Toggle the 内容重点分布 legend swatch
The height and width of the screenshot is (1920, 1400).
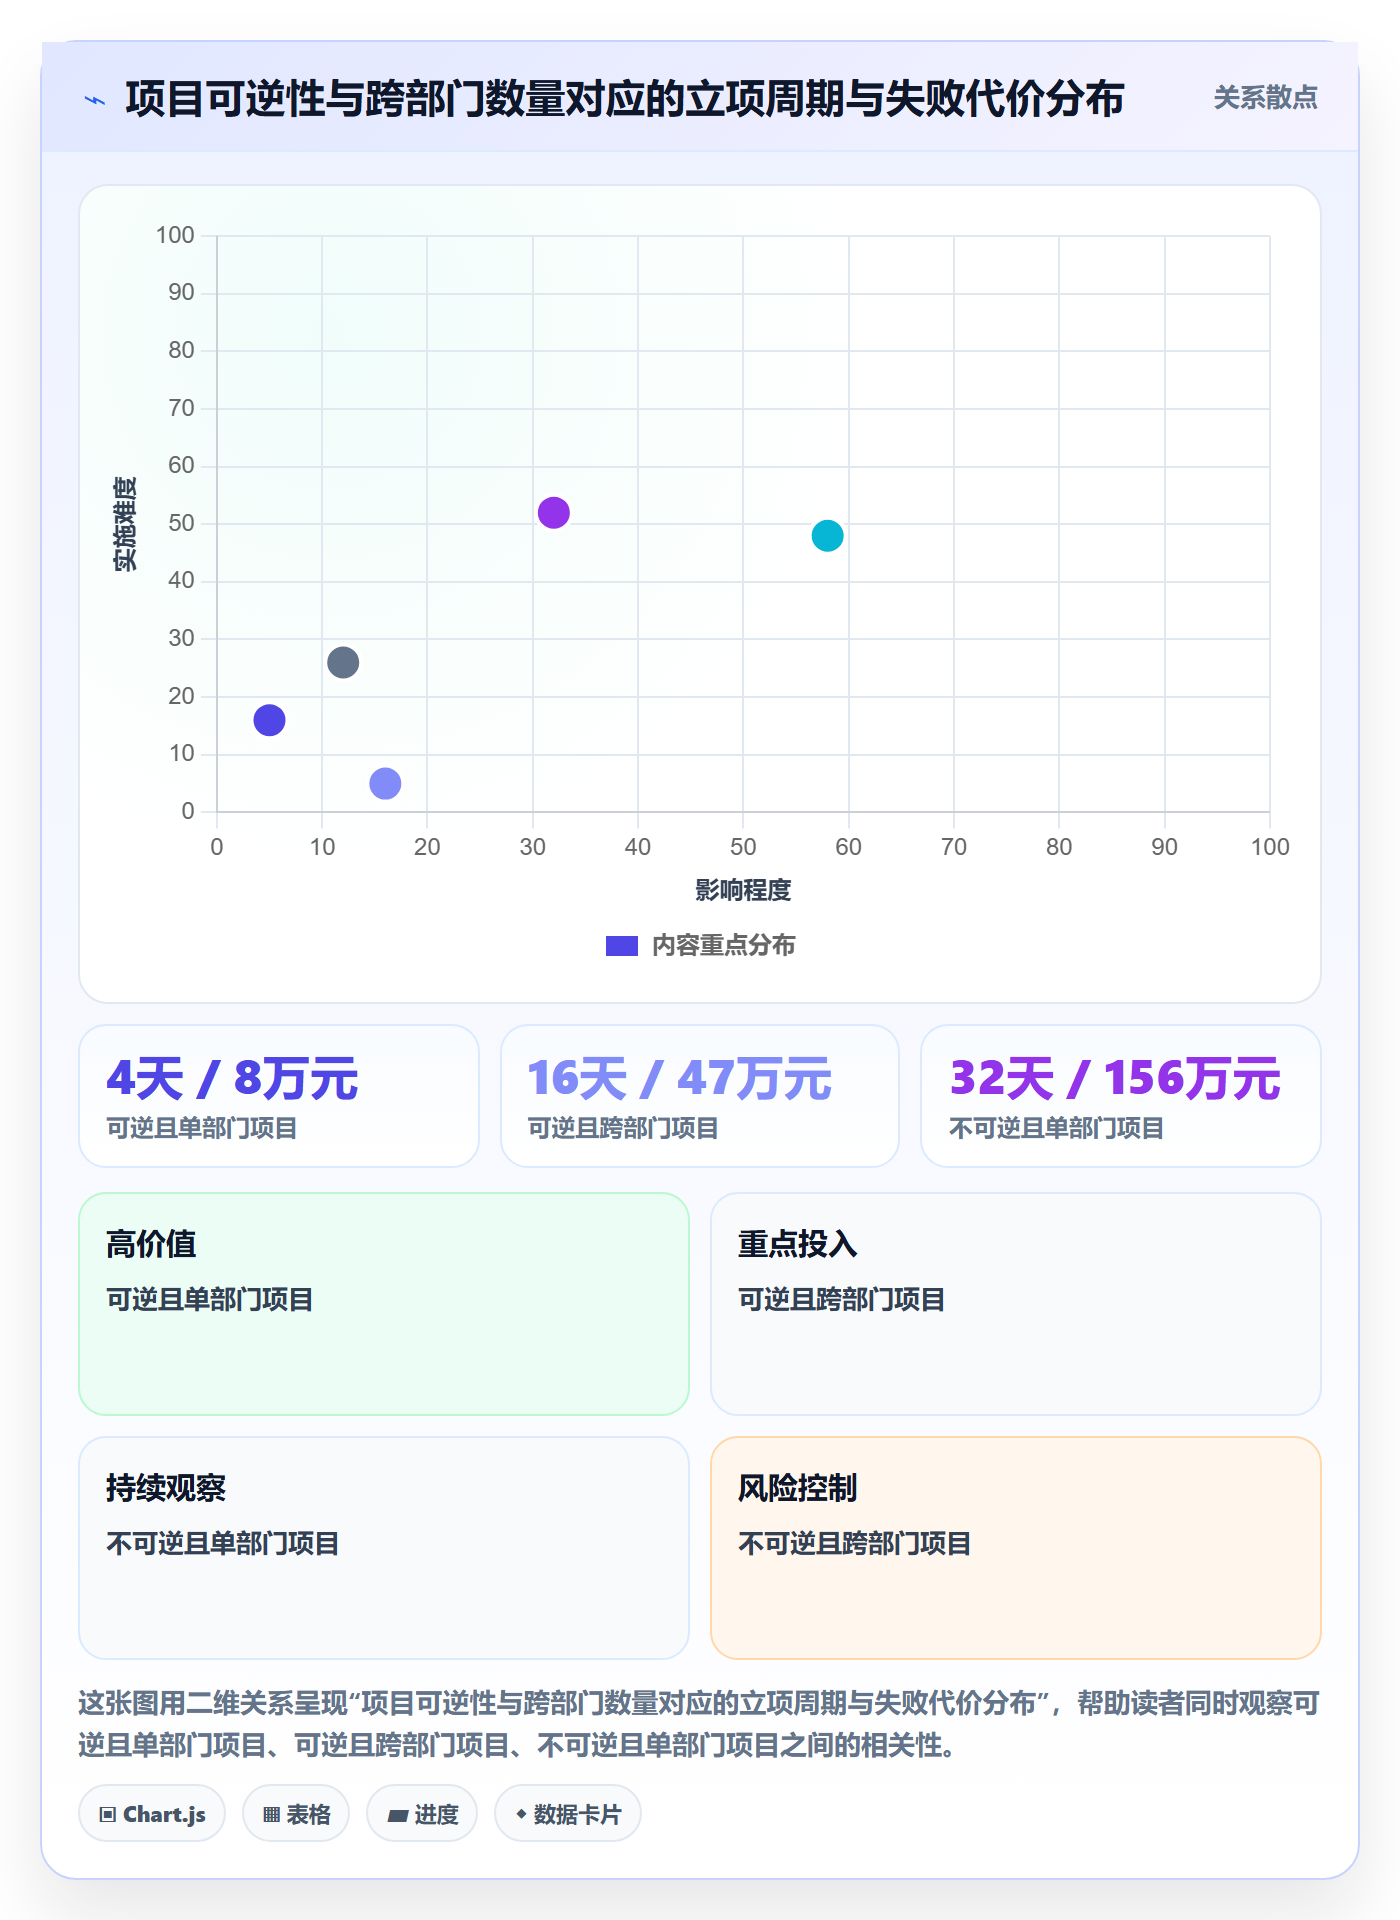tap(621, 946)
